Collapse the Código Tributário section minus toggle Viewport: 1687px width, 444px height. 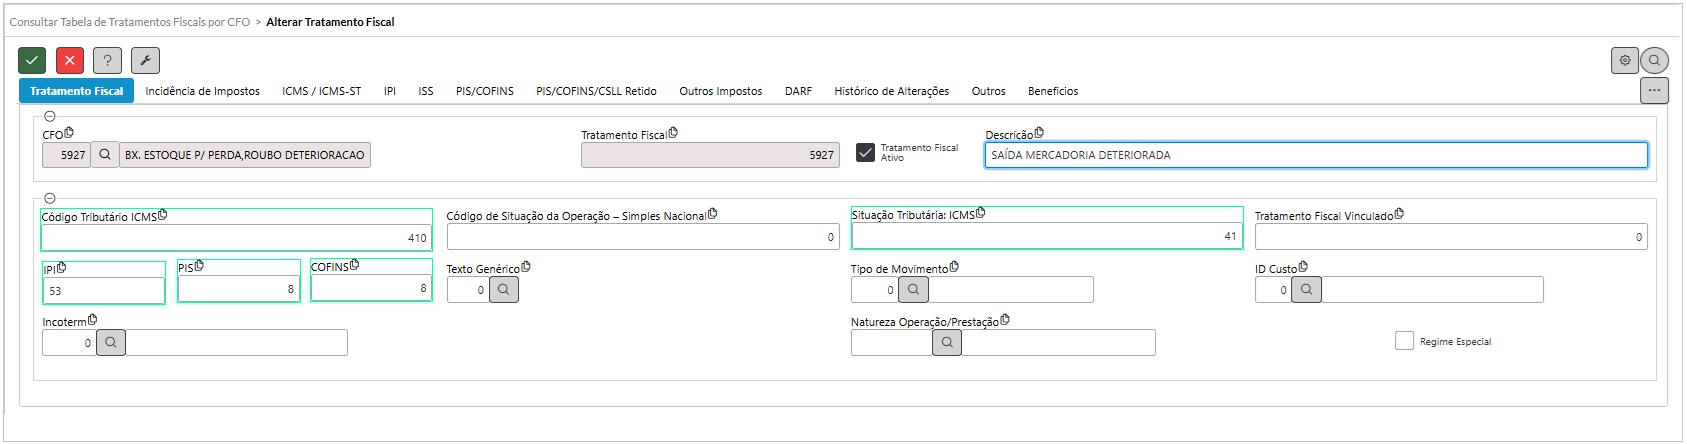50,199
